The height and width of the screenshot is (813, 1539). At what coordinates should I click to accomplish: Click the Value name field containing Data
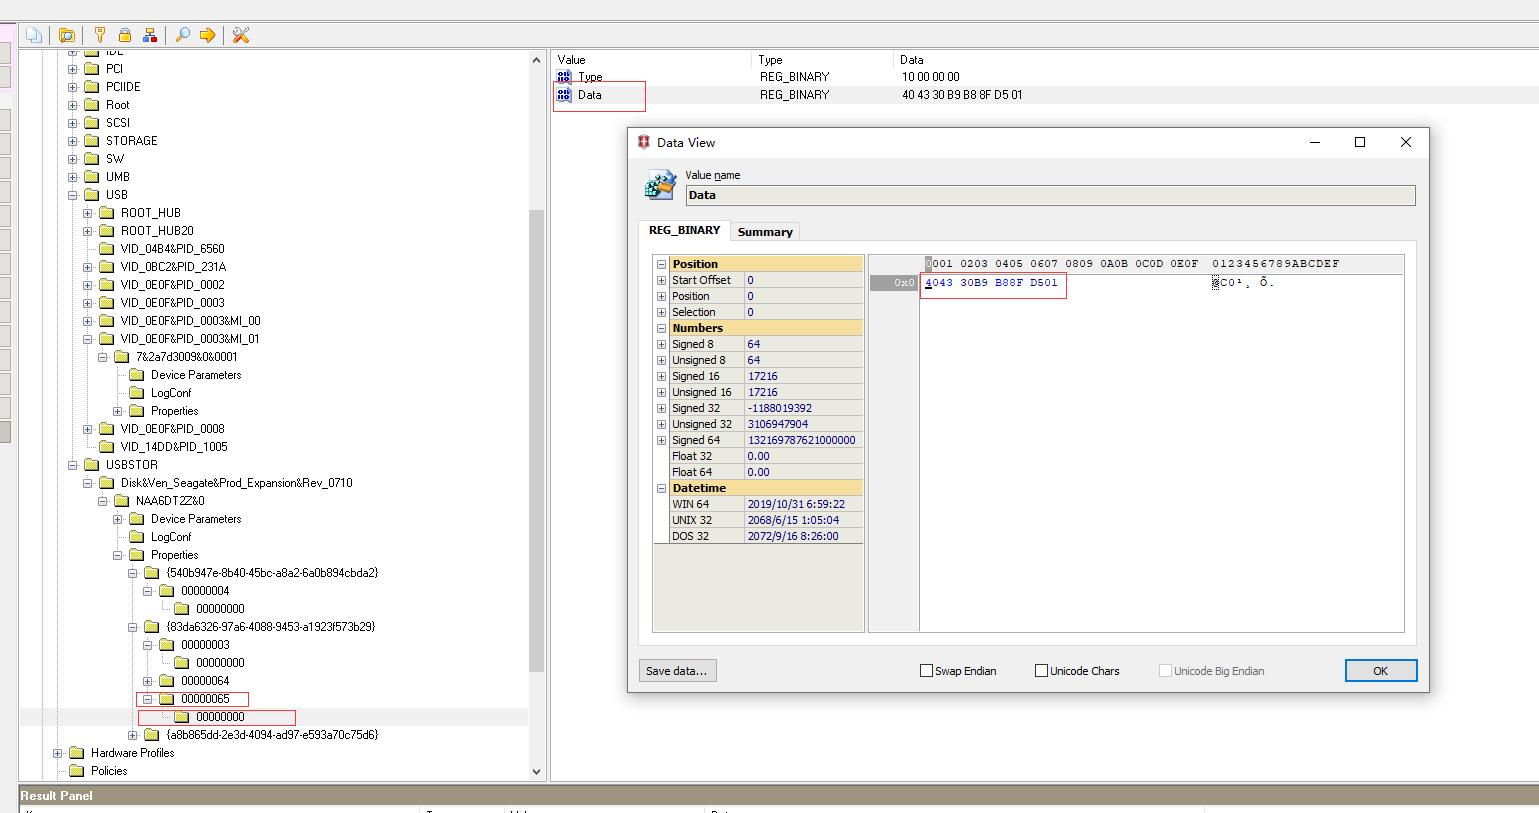pyautogui.click(x=1050, y=195)
